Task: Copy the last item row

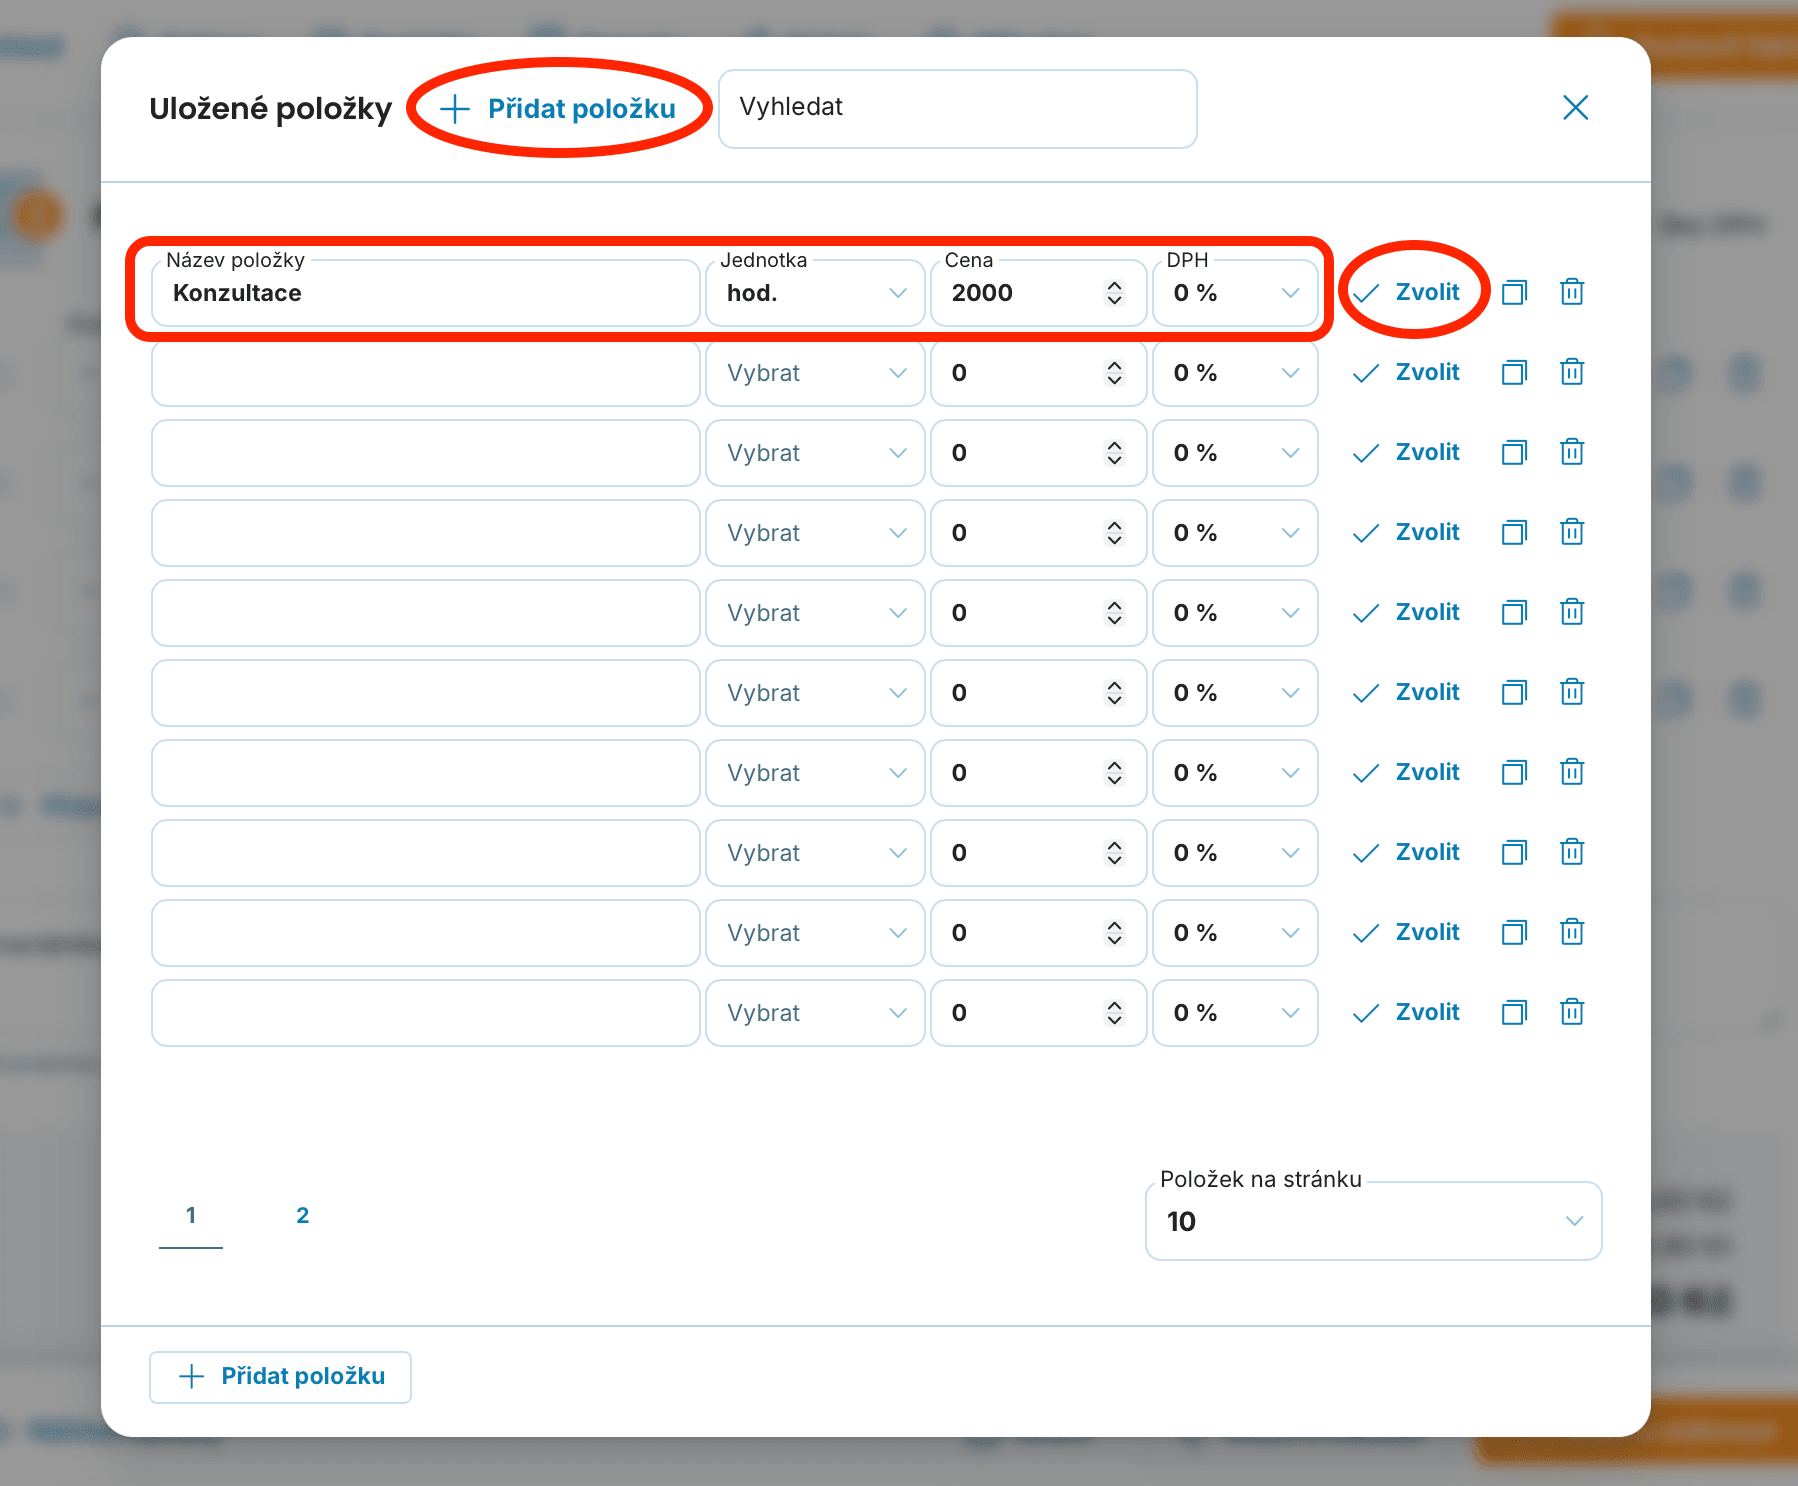Action: (1515, 1012)
